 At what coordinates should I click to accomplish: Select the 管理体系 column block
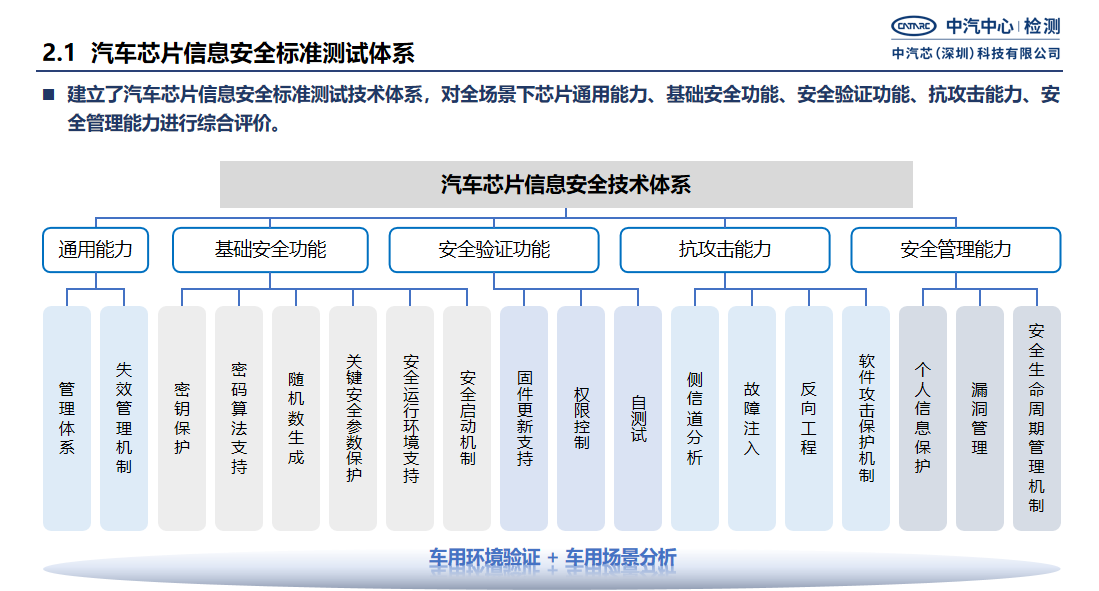coord(67,418)
